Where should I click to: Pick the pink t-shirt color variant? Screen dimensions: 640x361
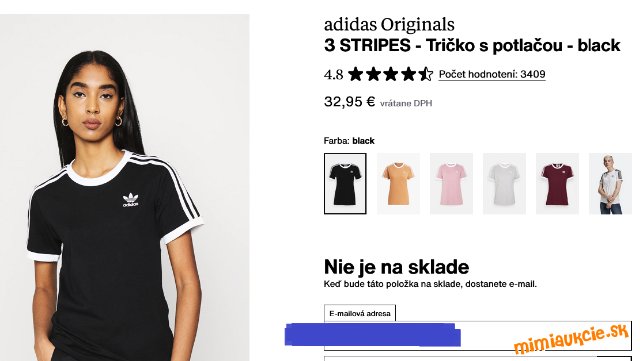tap(451, 183)
